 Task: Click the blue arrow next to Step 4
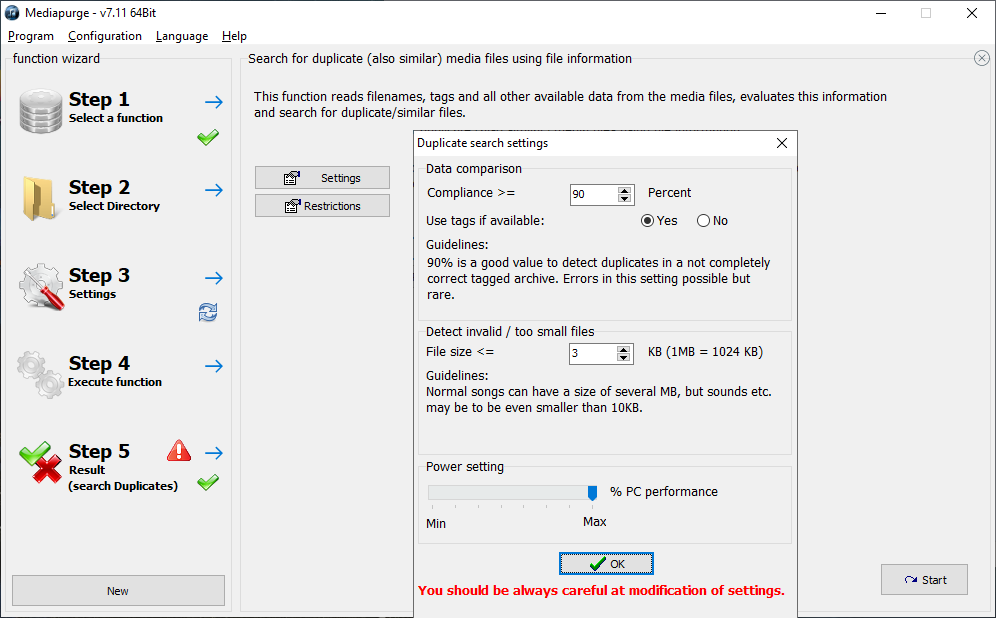pos(214,366)
